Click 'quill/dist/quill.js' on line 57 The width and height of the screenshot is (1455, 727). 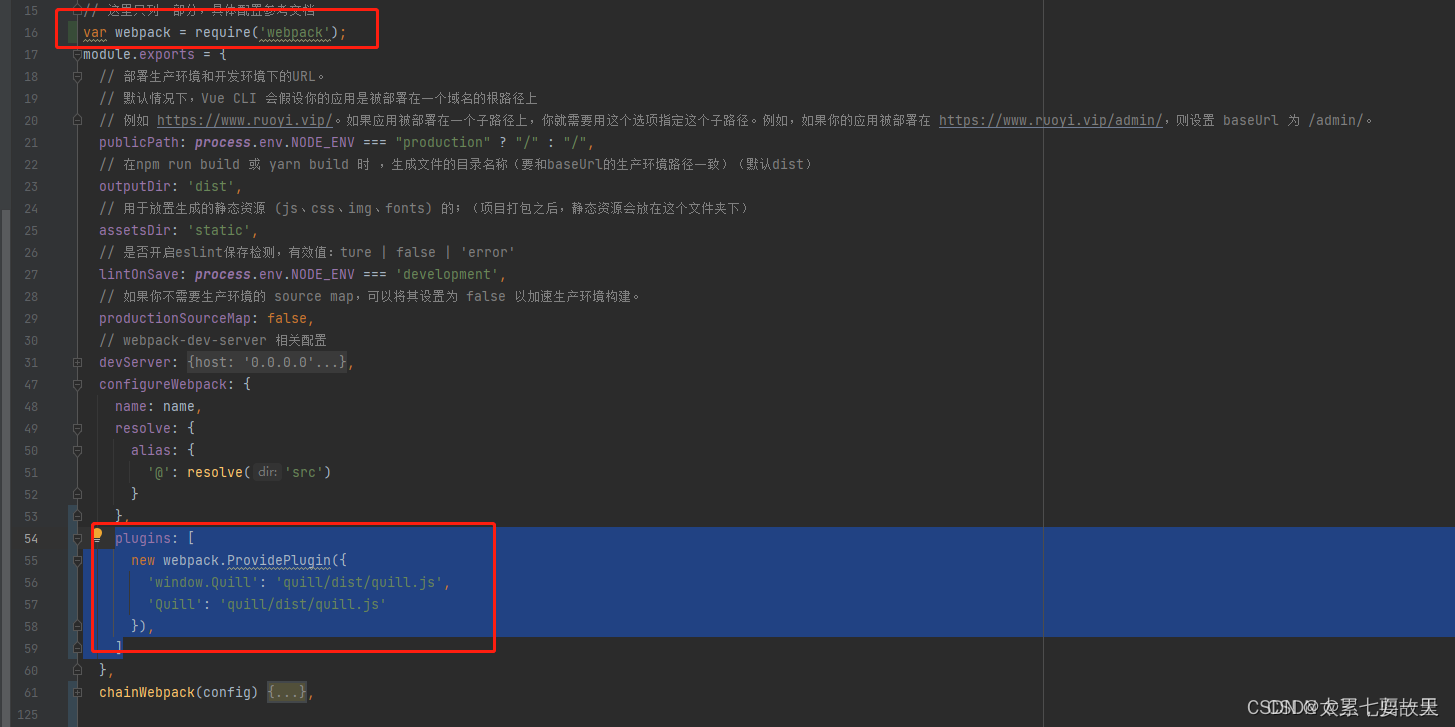303,604
